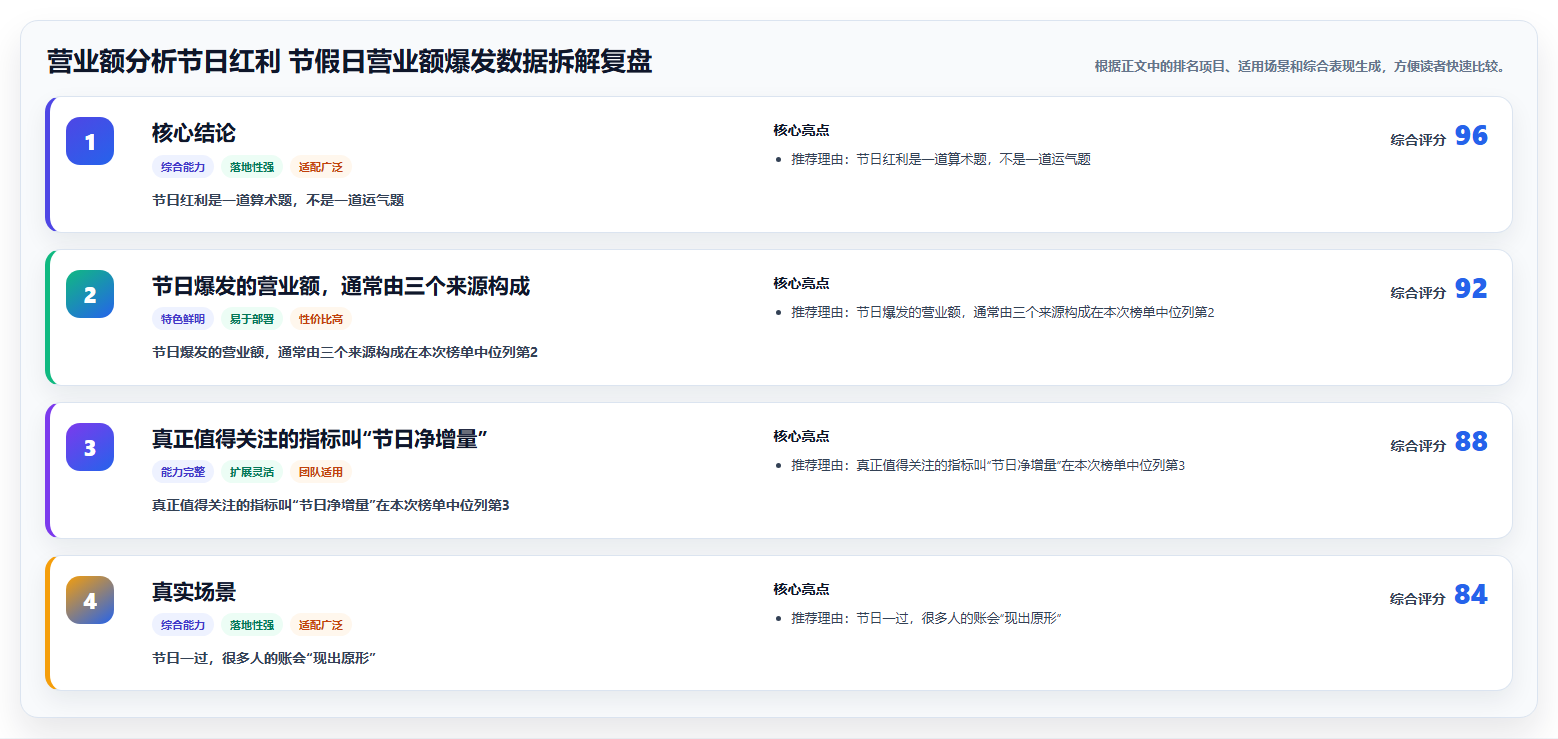The width and height of the screenshot is (1558, 739).
Task: Click the 团队适用 tag
Action: click(x=321, y=472)
